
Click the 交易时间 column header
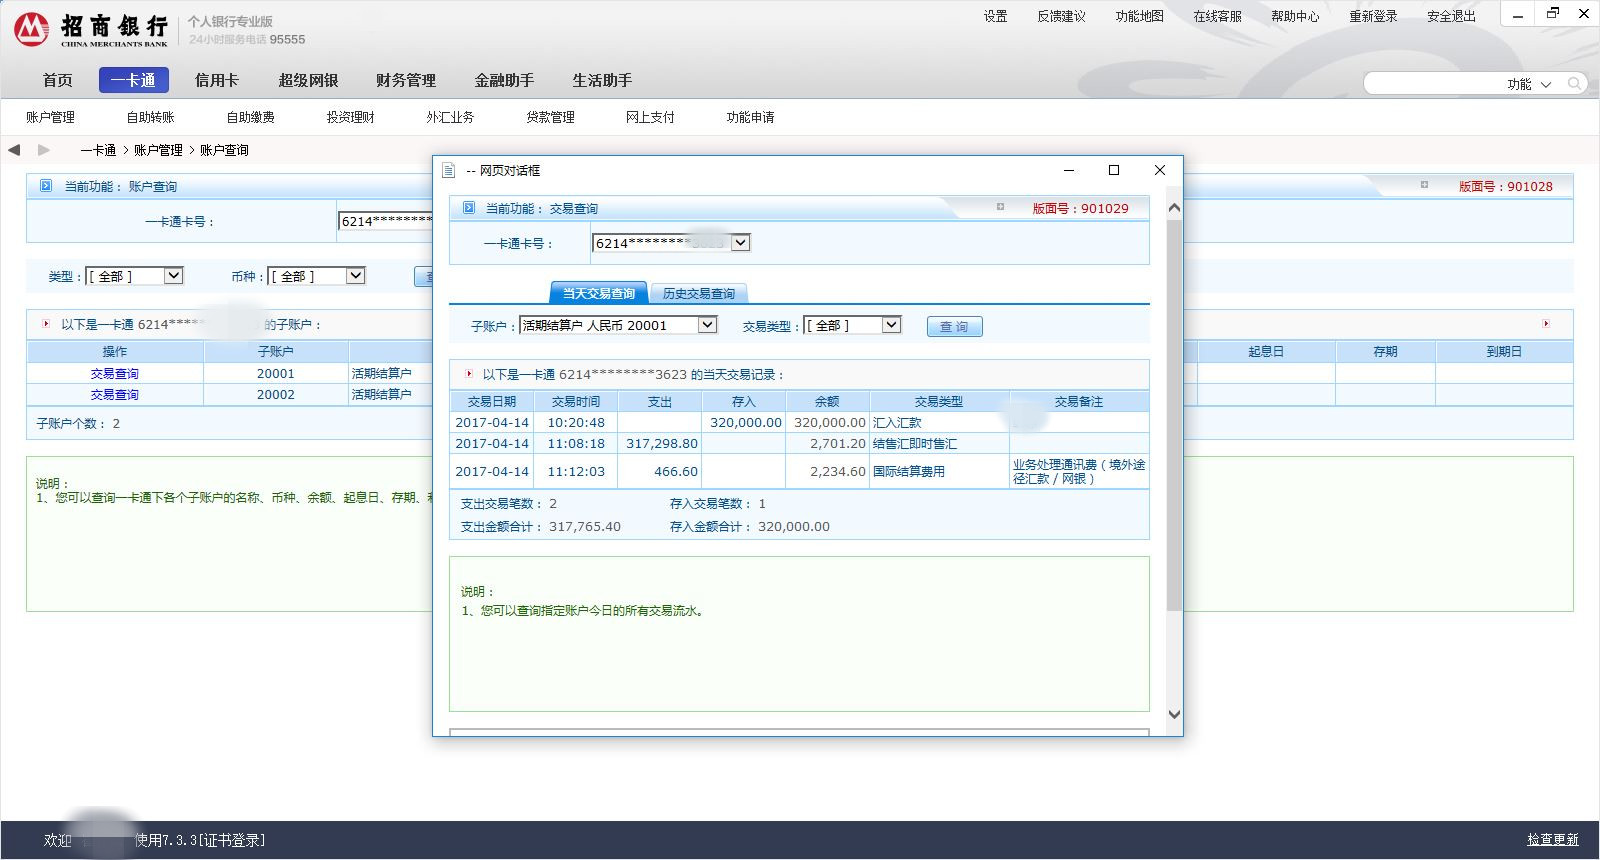pyautogui.click(x=576, y=401)
